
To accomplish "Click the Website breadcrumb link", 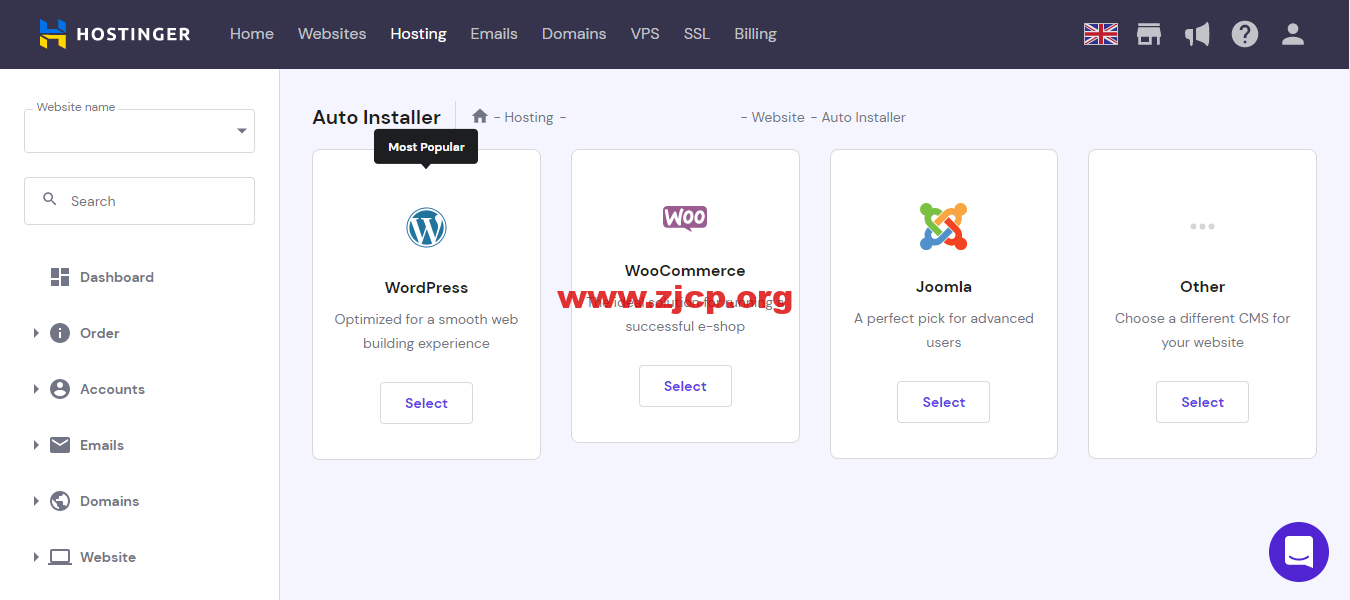I will tap(778, 117).
